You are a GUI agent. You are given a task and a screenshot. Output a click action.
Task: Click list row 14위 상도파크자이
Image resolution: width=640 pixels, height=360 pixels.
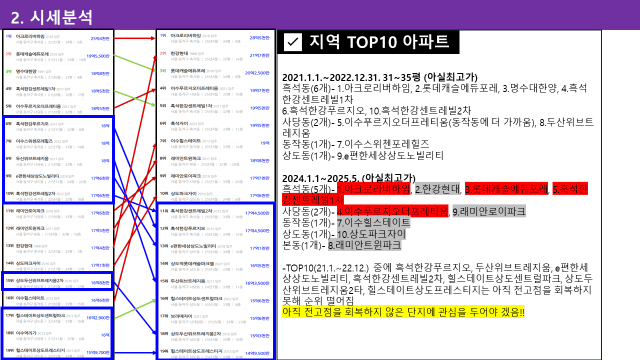(58, 265)
